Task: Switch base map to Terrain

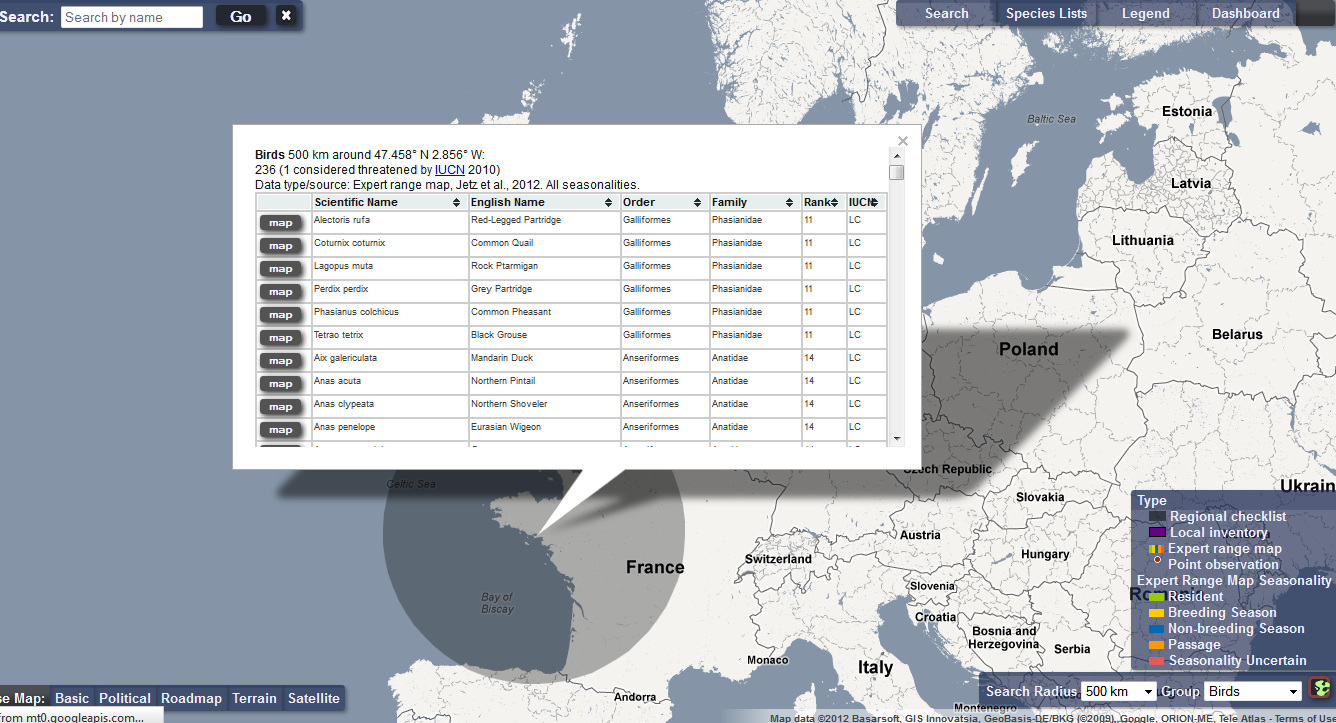Action: click(x=254, y=698)
